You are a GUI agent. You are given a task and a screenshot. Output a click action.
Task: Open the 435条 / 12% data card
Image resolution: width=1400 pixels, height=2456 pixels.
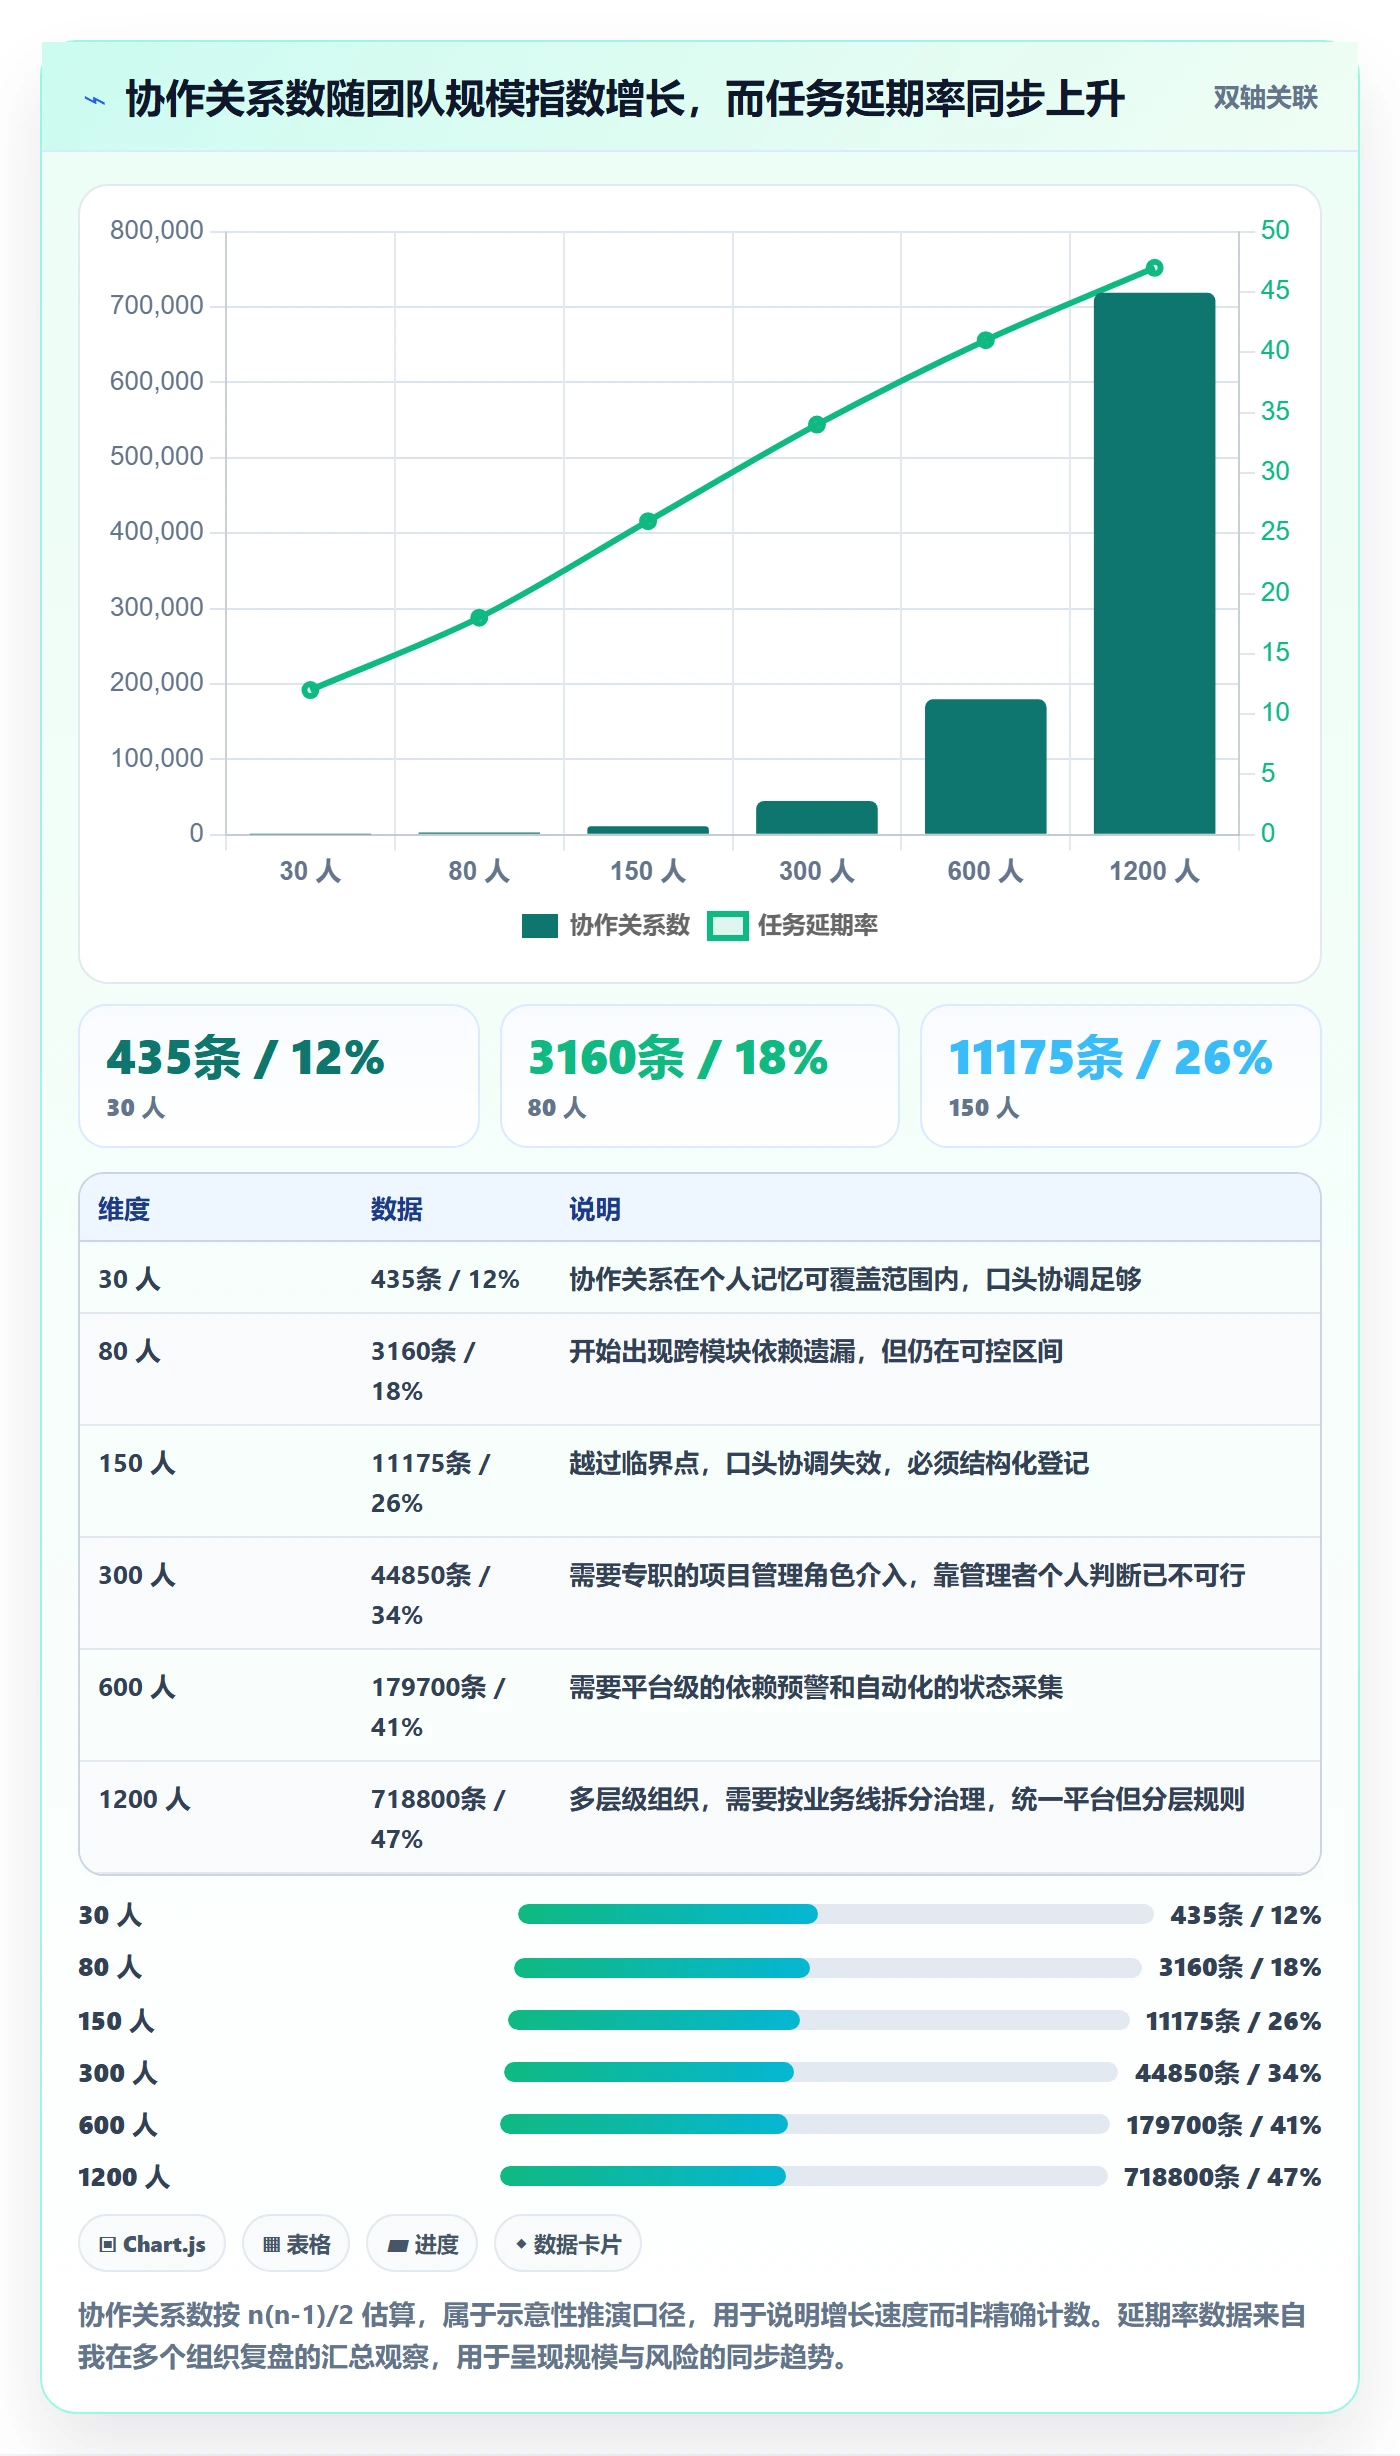[279, 1076]
